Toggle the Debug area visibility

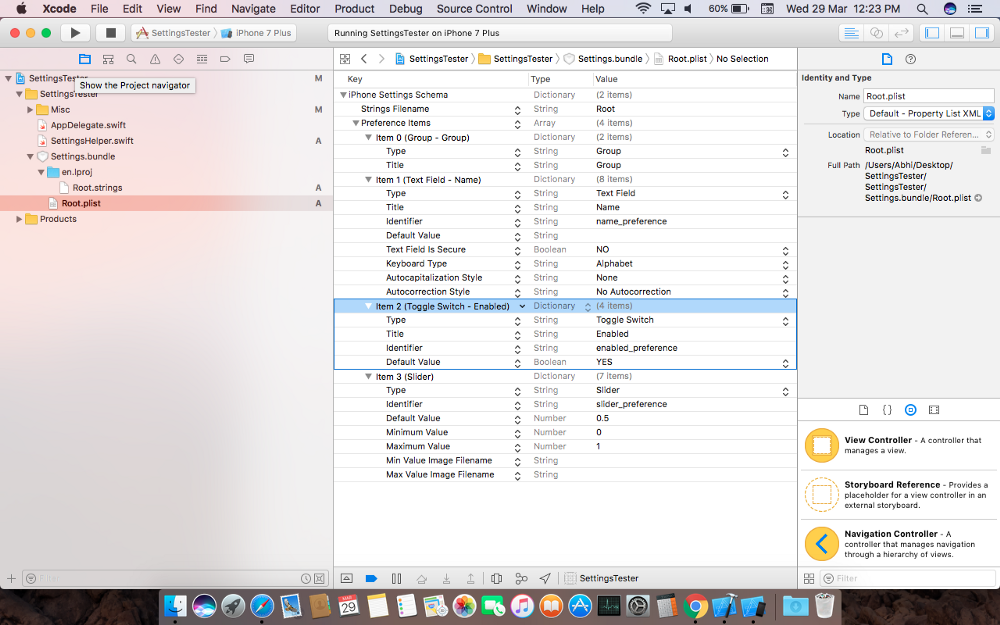(x=957, y=33)
